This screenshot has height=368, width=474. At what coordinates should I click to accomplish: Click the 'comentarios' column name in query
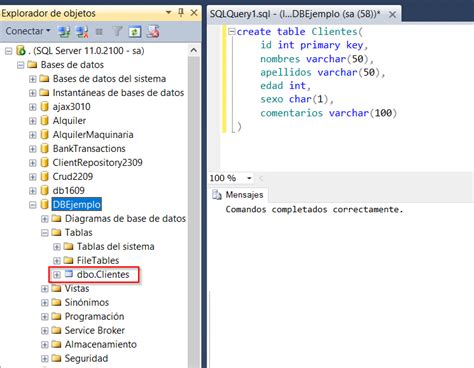(291, 113)
